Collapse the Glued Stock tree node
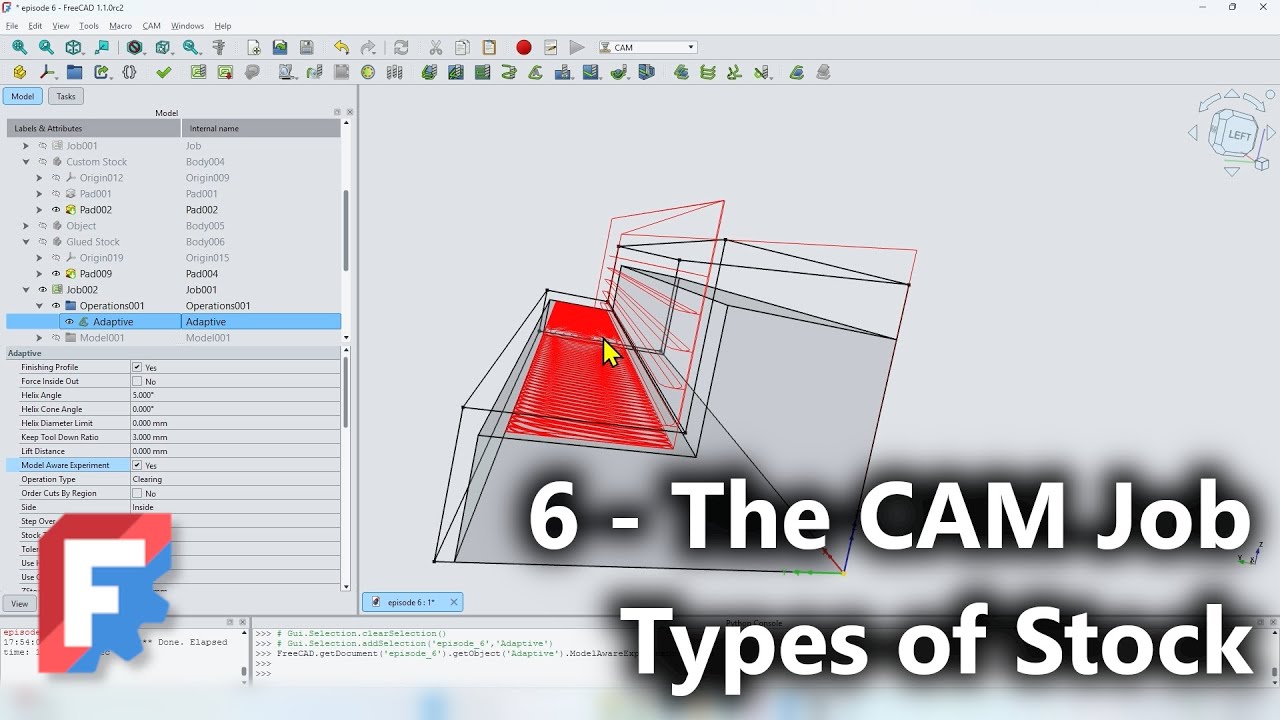 26,242
